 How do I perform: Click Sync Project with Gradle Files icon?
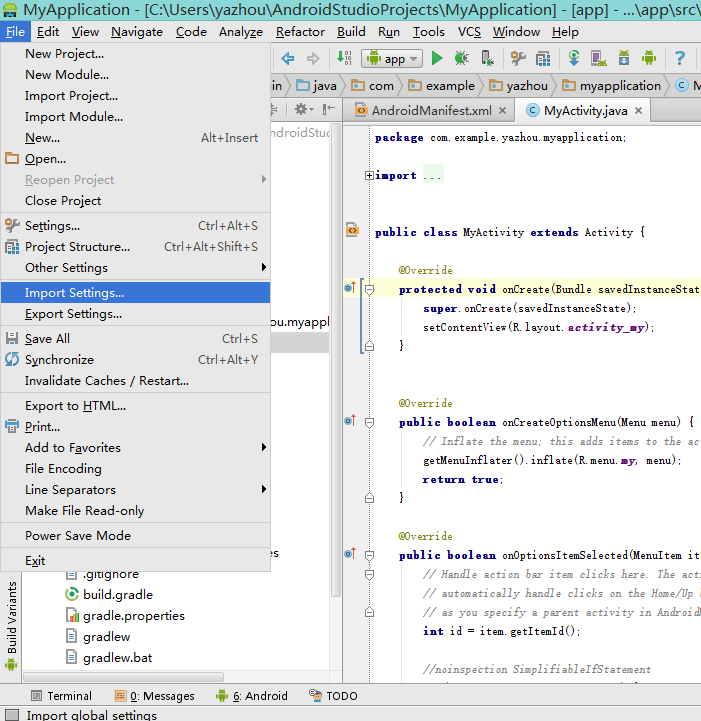(574, 58)
